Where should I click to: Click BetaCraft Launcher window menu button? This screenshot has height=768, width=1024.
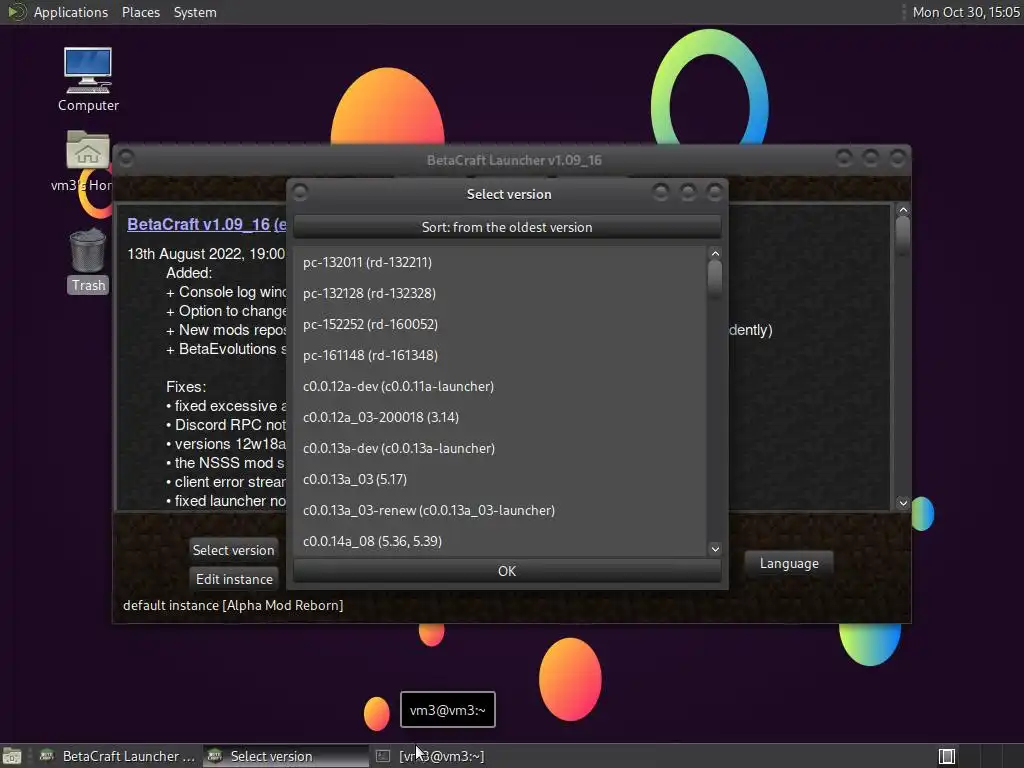(126, 158)
